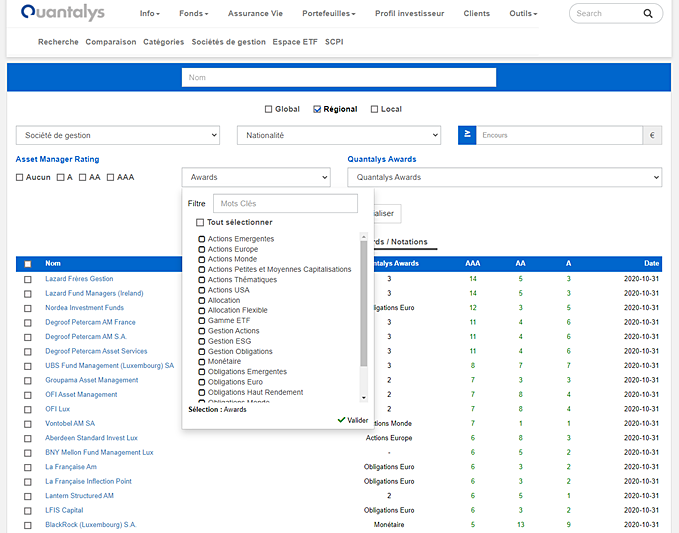The width and height of the screenshot is (679, 533).
Task: Open BlackRock (Luxembourg) S.A. link
Action: pyautogui.click(x=91, y=525)
